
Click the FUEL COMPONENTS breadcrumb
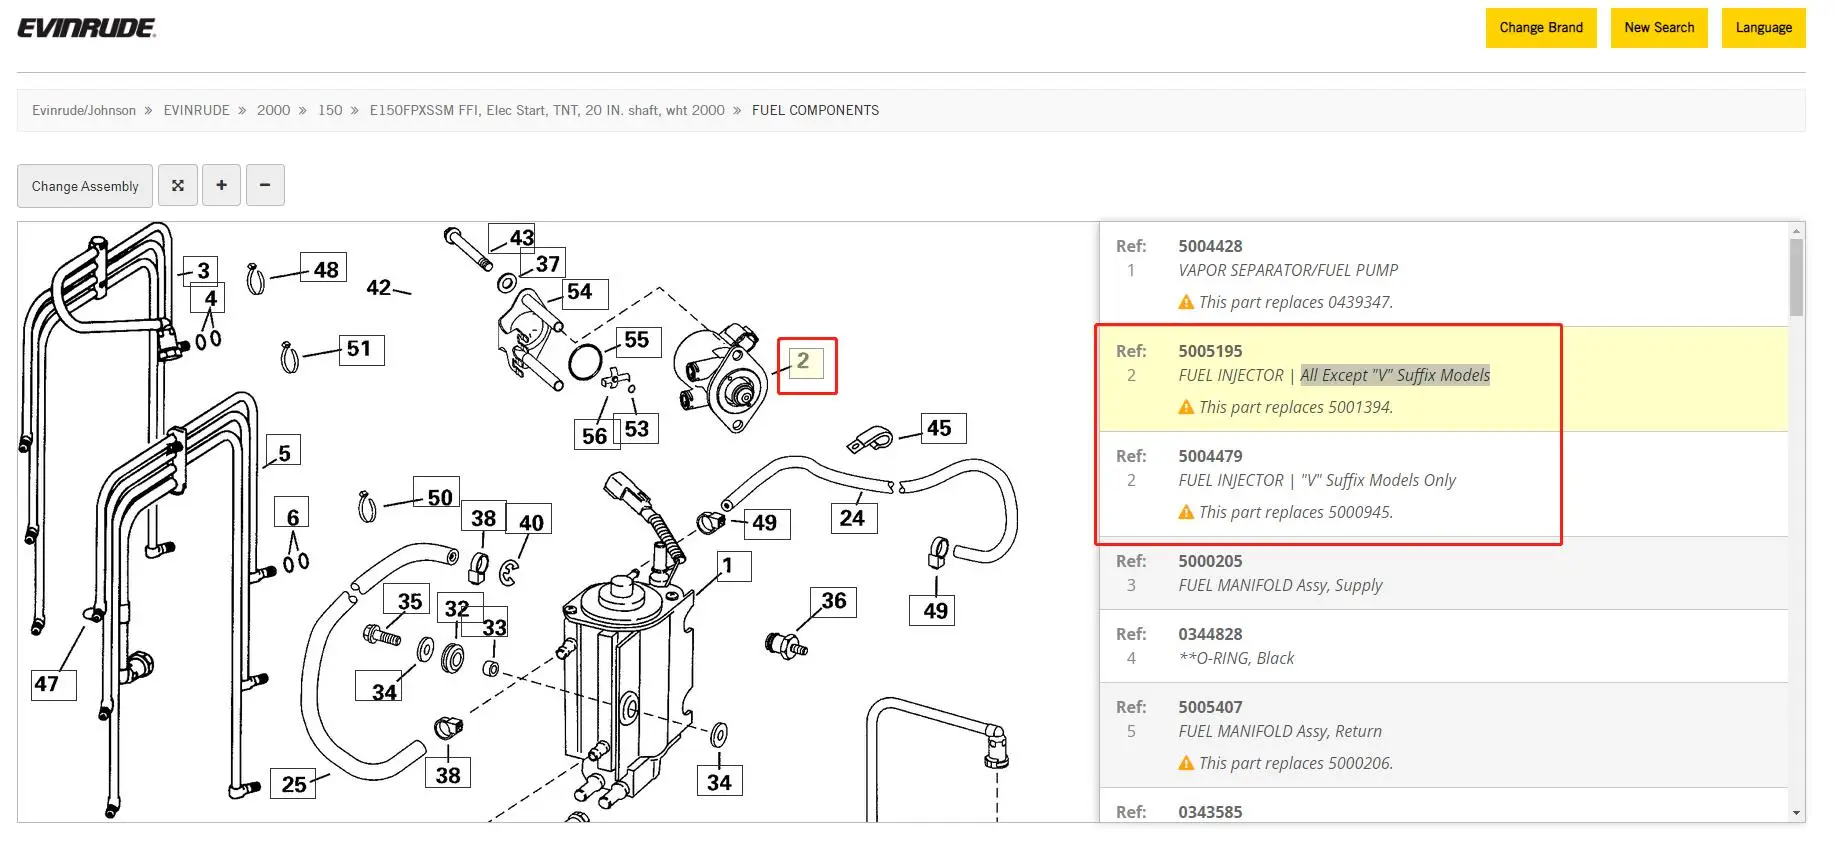[x=815, y=110]
